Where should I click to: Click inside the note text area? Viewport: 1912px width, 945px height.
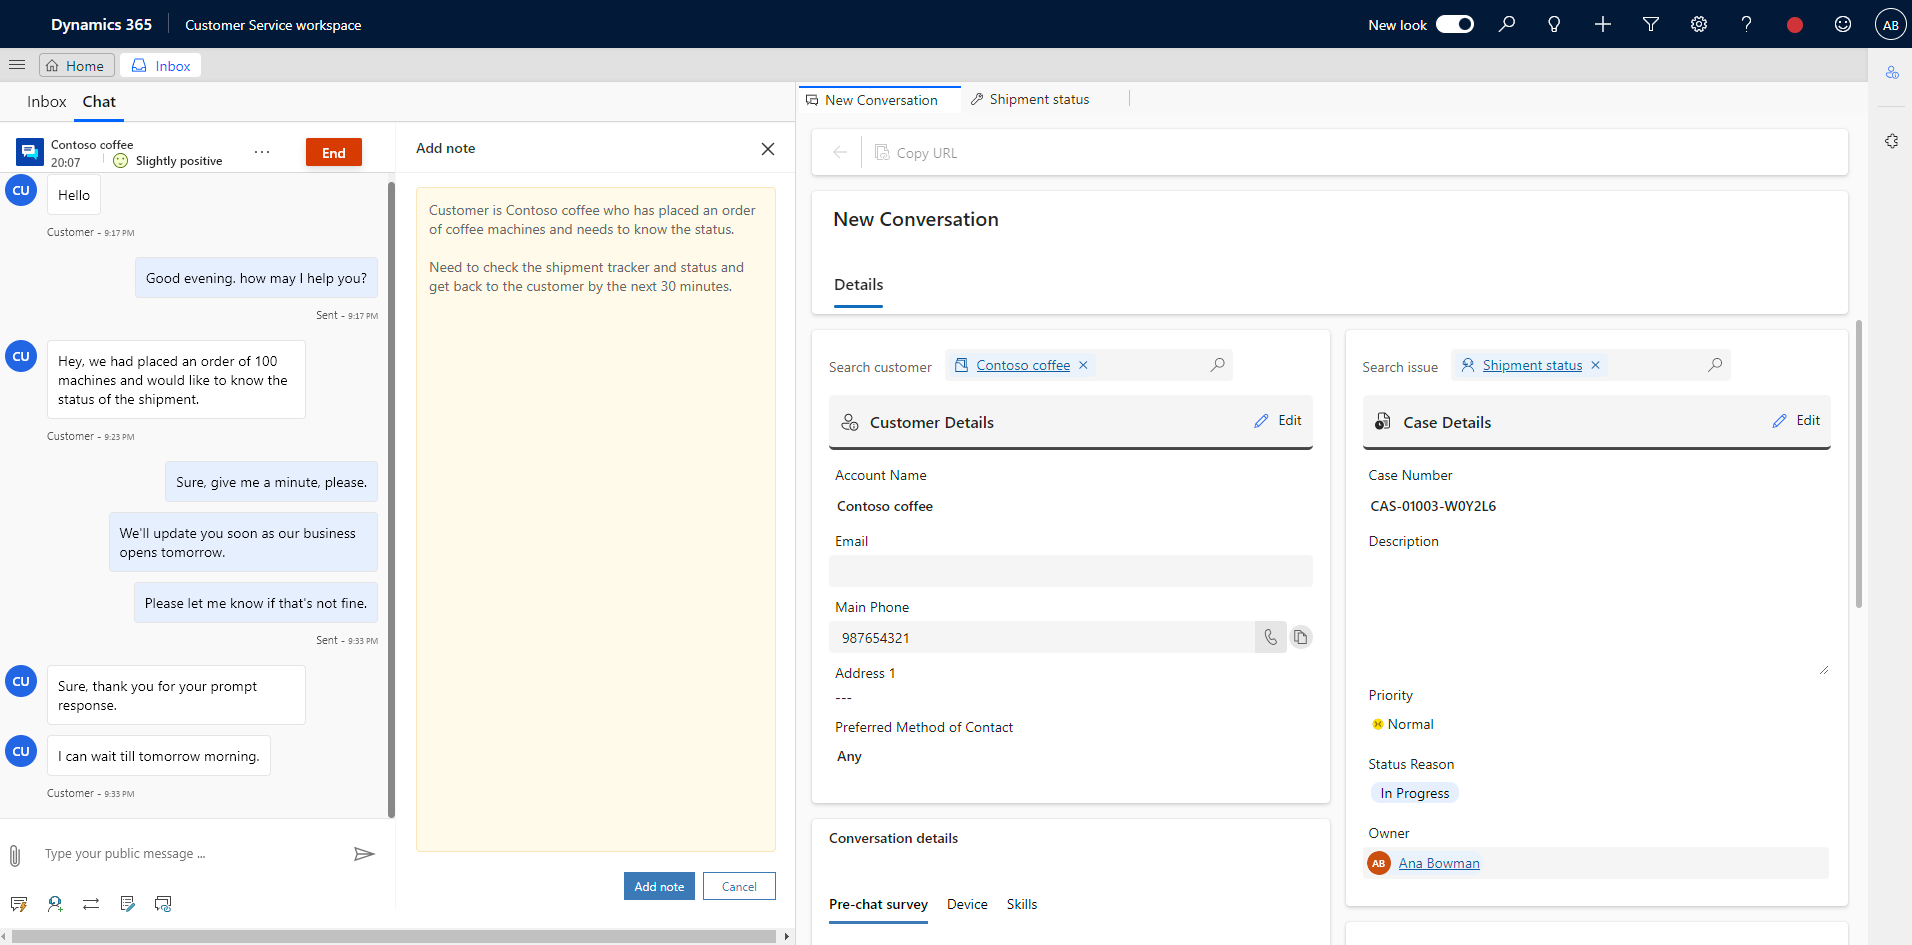tap(596, 519)
